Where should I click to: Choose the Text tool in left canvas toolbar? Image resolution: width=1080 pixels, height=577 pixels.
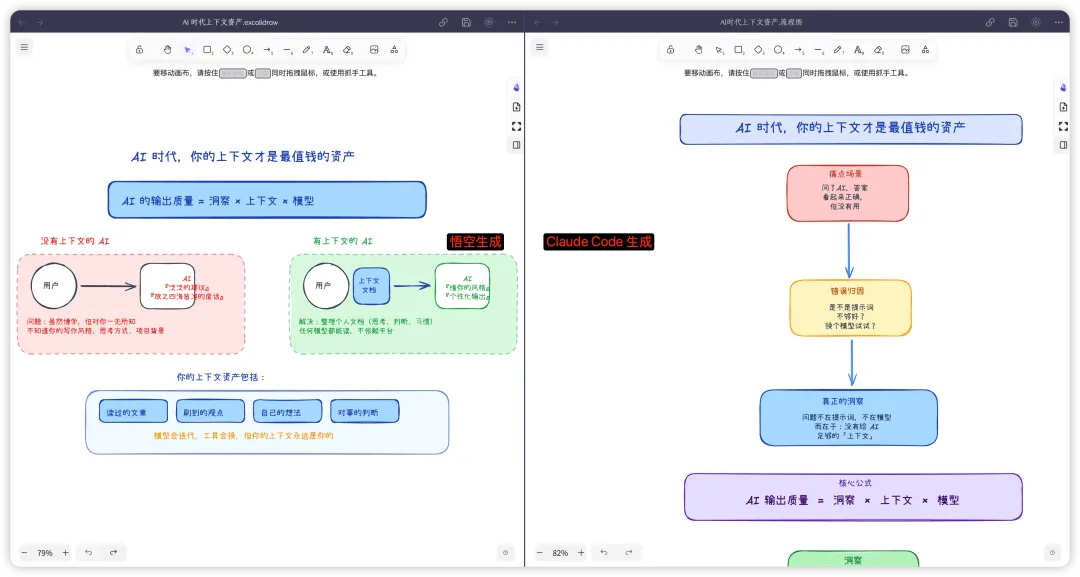tap(328, 50)
